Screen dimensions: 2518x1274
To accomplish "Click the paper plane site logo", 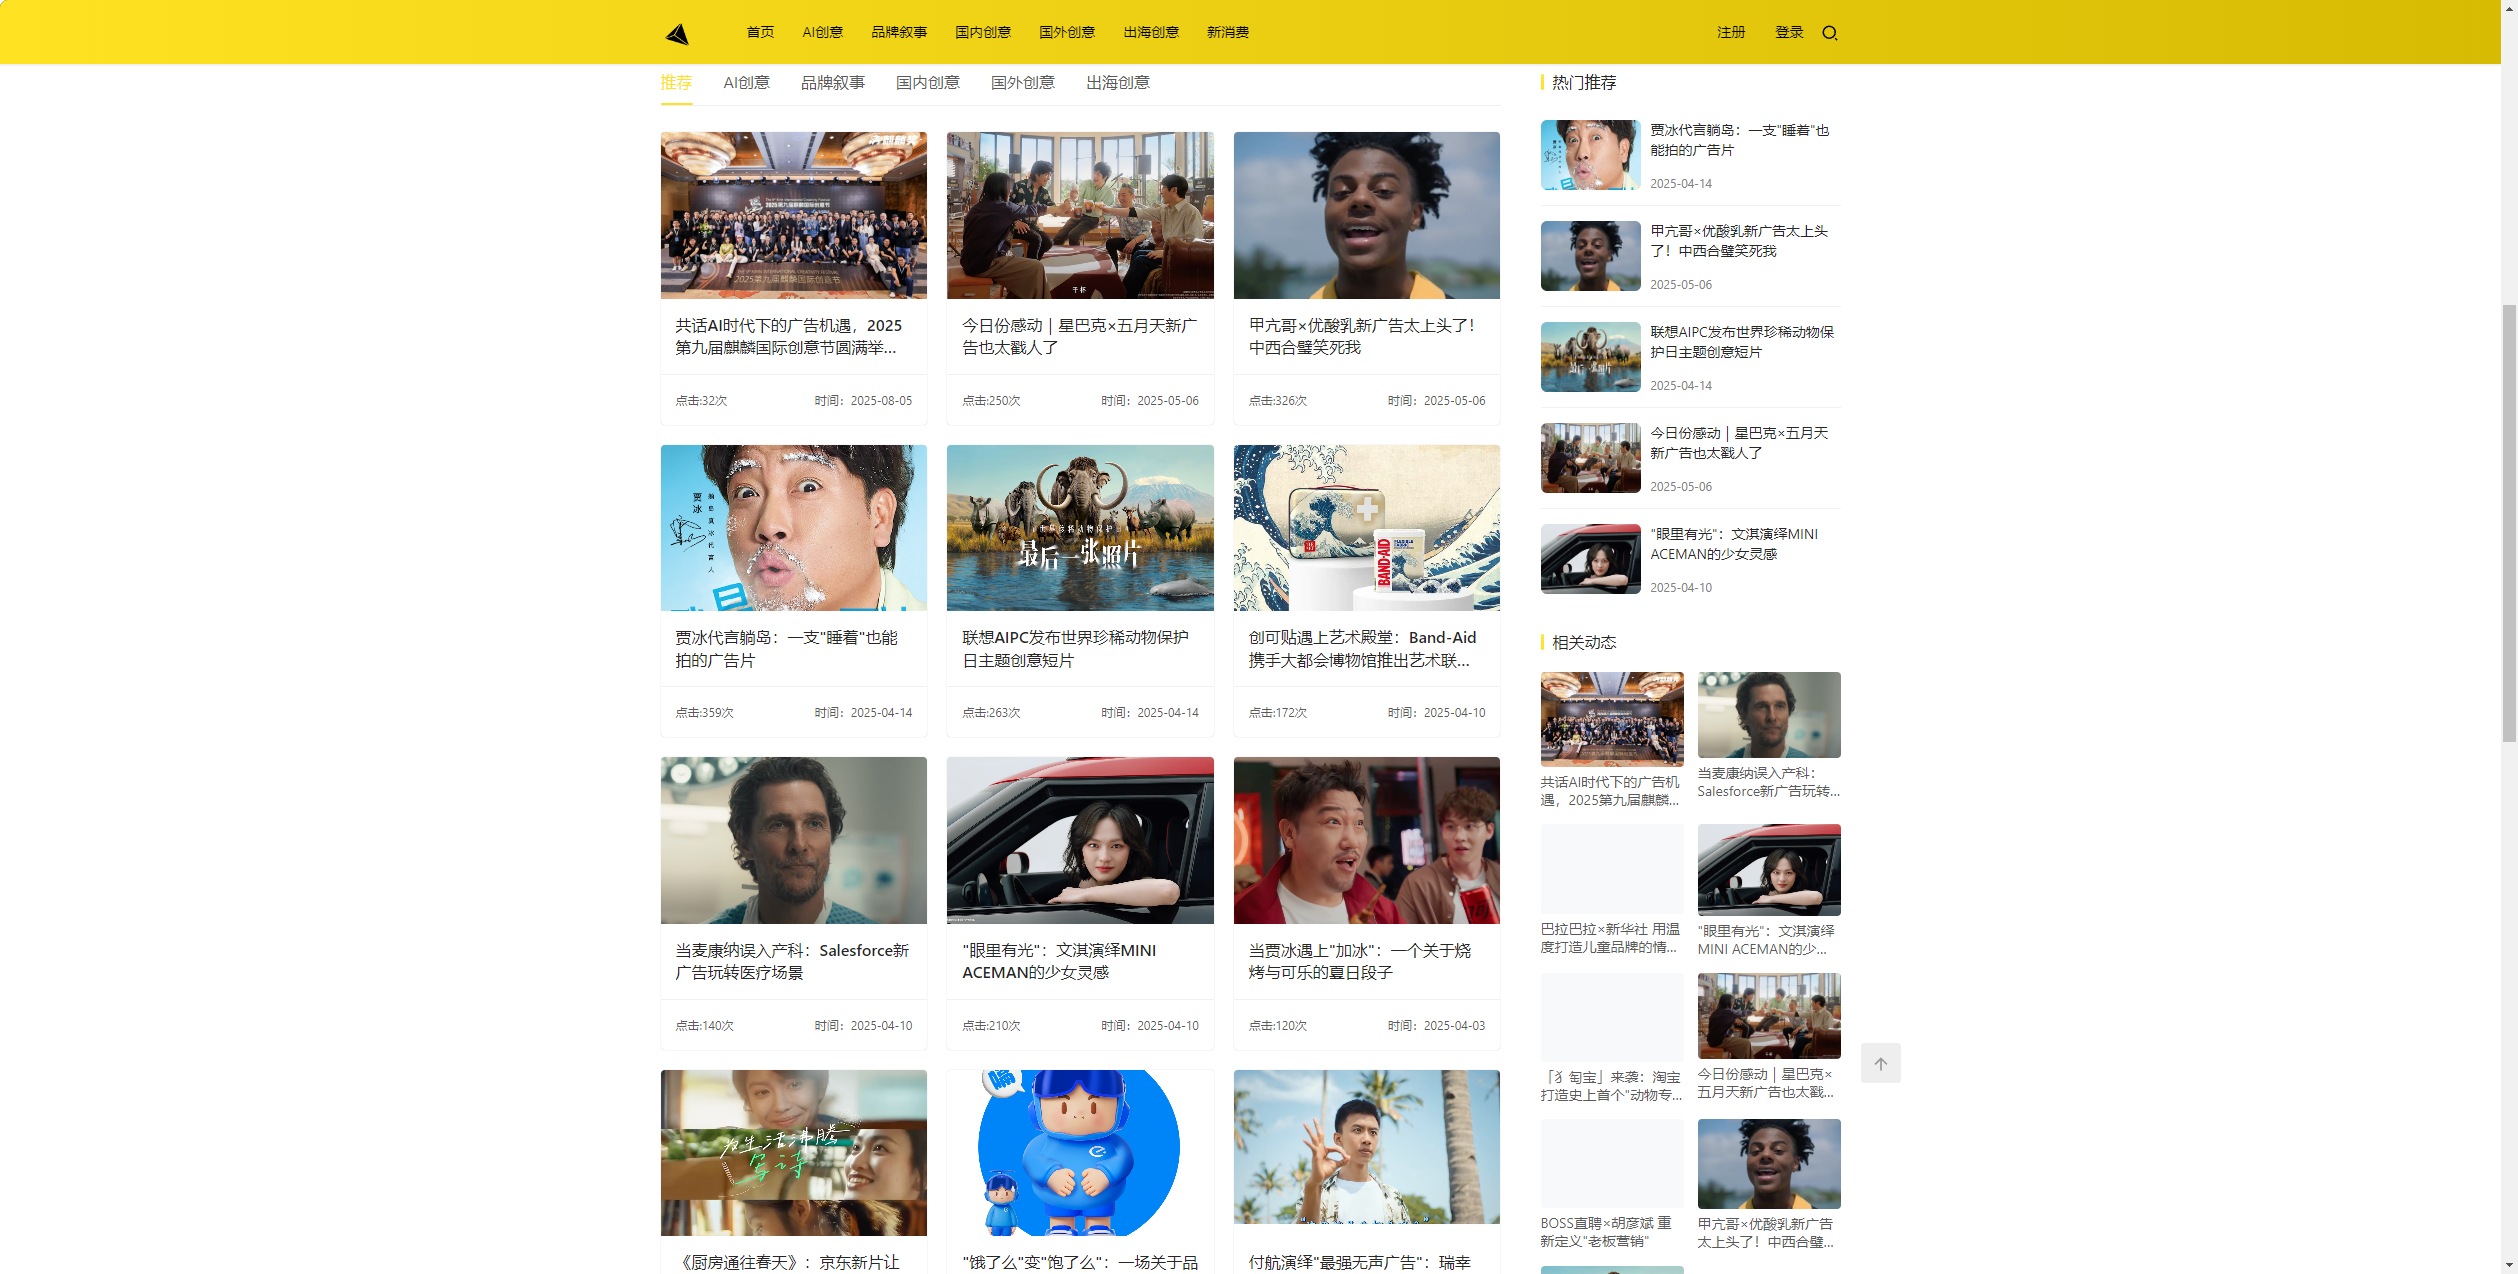I will [677, 34].
